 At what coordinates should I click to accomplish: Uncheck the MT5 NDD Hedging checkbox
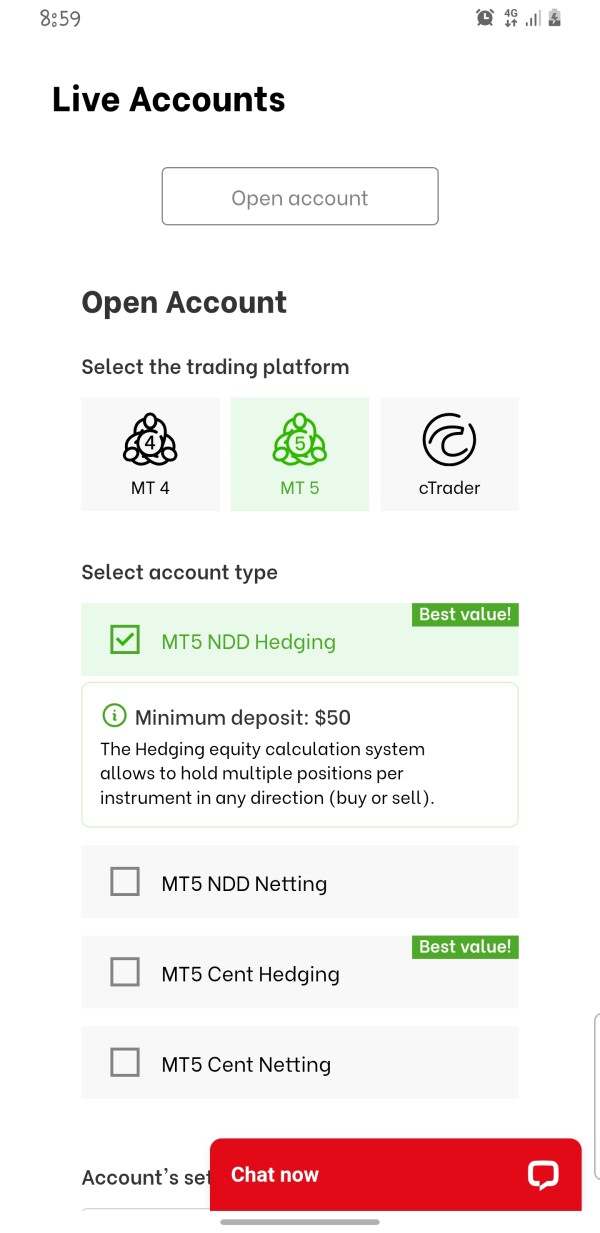pyautogui.click(x=125, y=640)
